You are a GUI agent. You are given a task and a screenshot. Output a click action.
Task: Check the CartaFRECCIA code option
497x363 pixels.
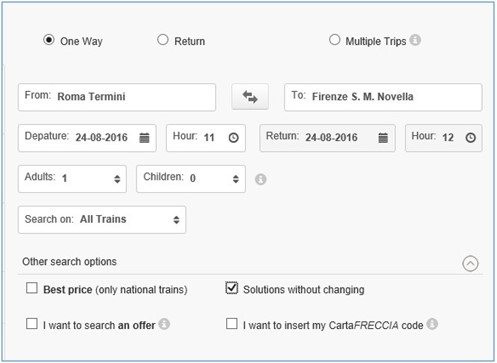232,323
